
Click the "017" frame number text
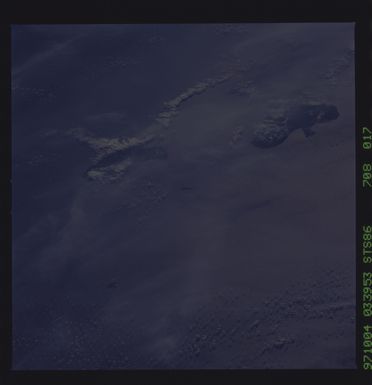(367, 138)
